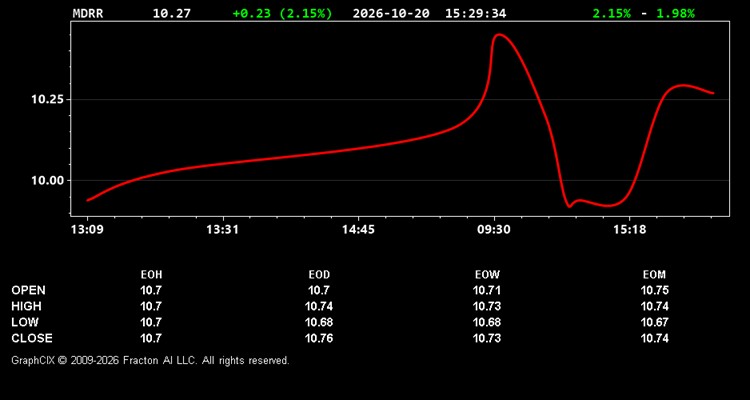The image size is (750, 400).
Task: Select the EOH value in HIGH row
Action: point(151,306)
